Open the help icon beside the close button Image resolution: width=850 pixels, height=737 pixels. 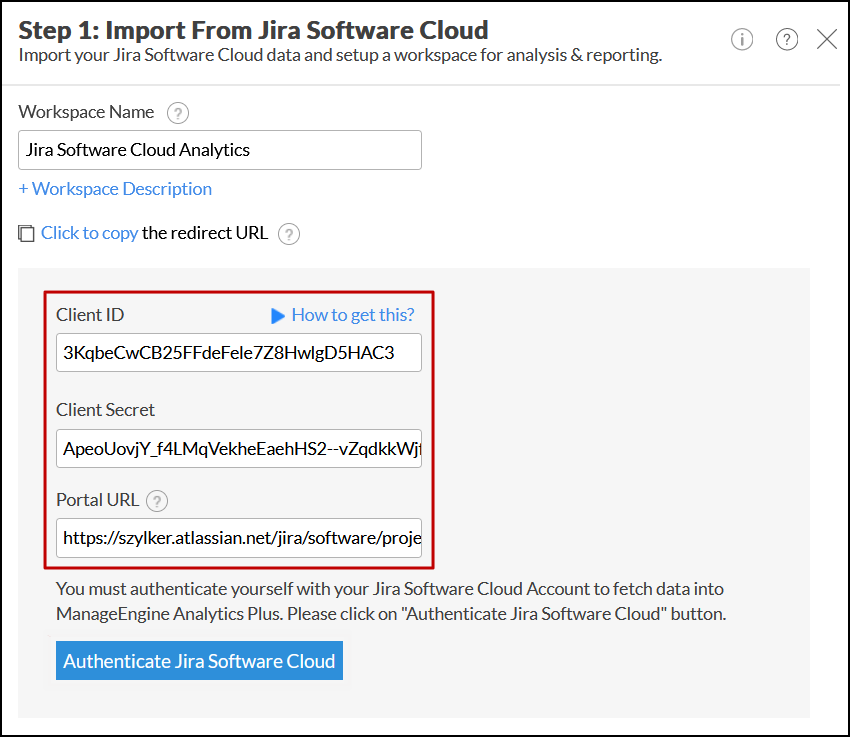pos(787,39)
